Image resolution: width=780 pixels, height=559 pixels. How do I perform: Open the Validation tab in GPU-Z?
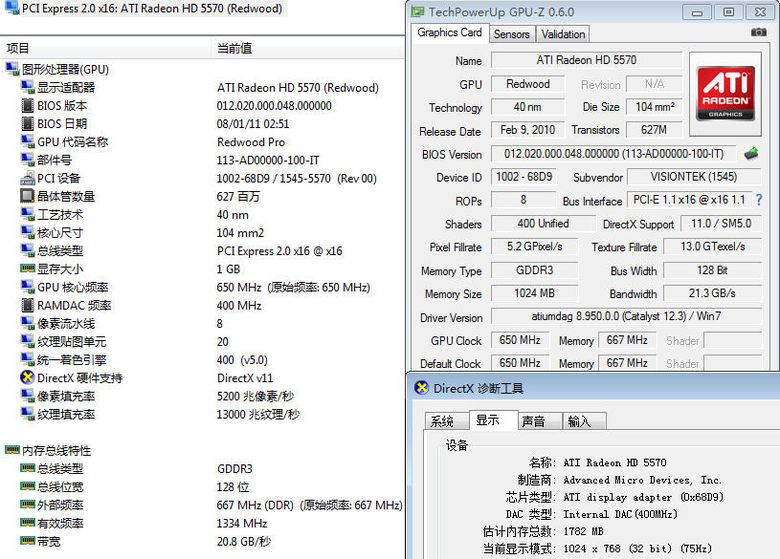coord(563,34)
